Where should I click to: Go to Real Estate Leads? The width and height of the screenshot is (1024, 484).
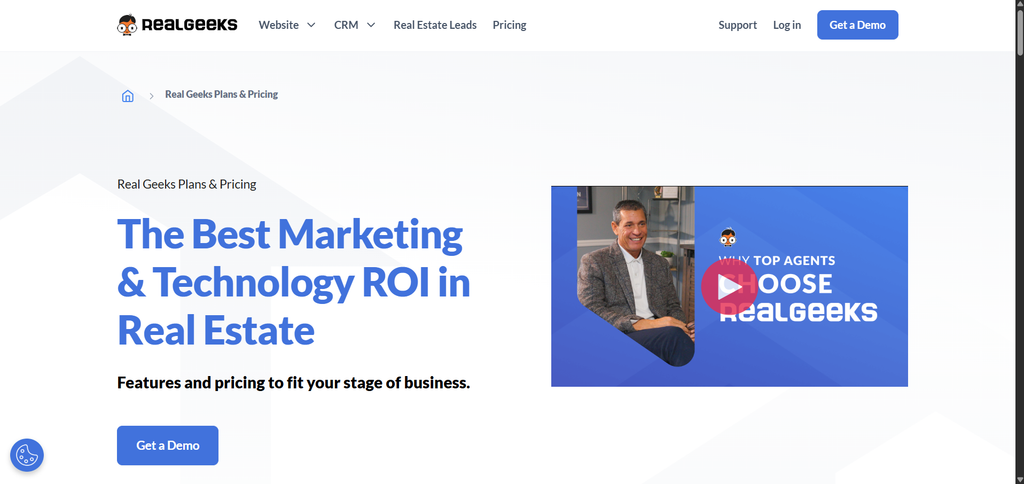435,25
